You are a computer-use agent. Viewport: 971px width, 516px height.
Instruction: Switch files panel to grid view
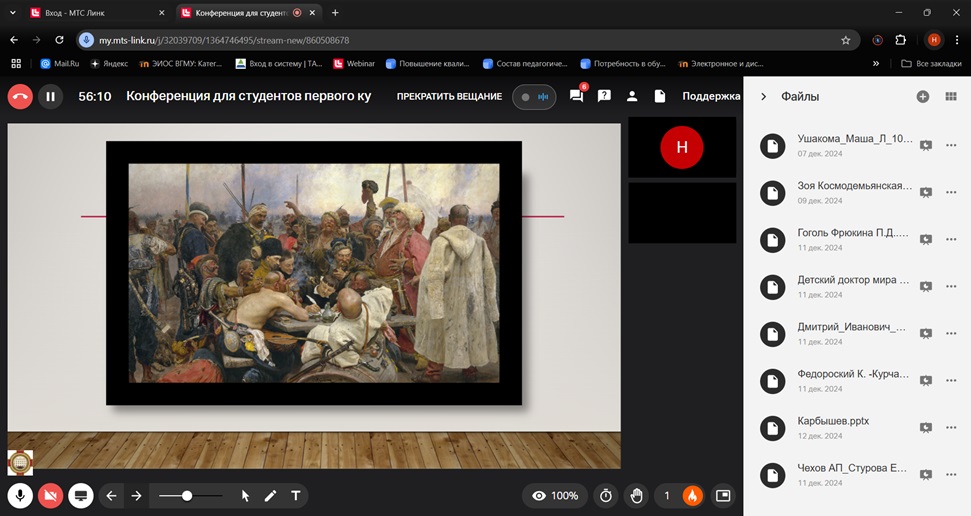[x=951, y=97]
